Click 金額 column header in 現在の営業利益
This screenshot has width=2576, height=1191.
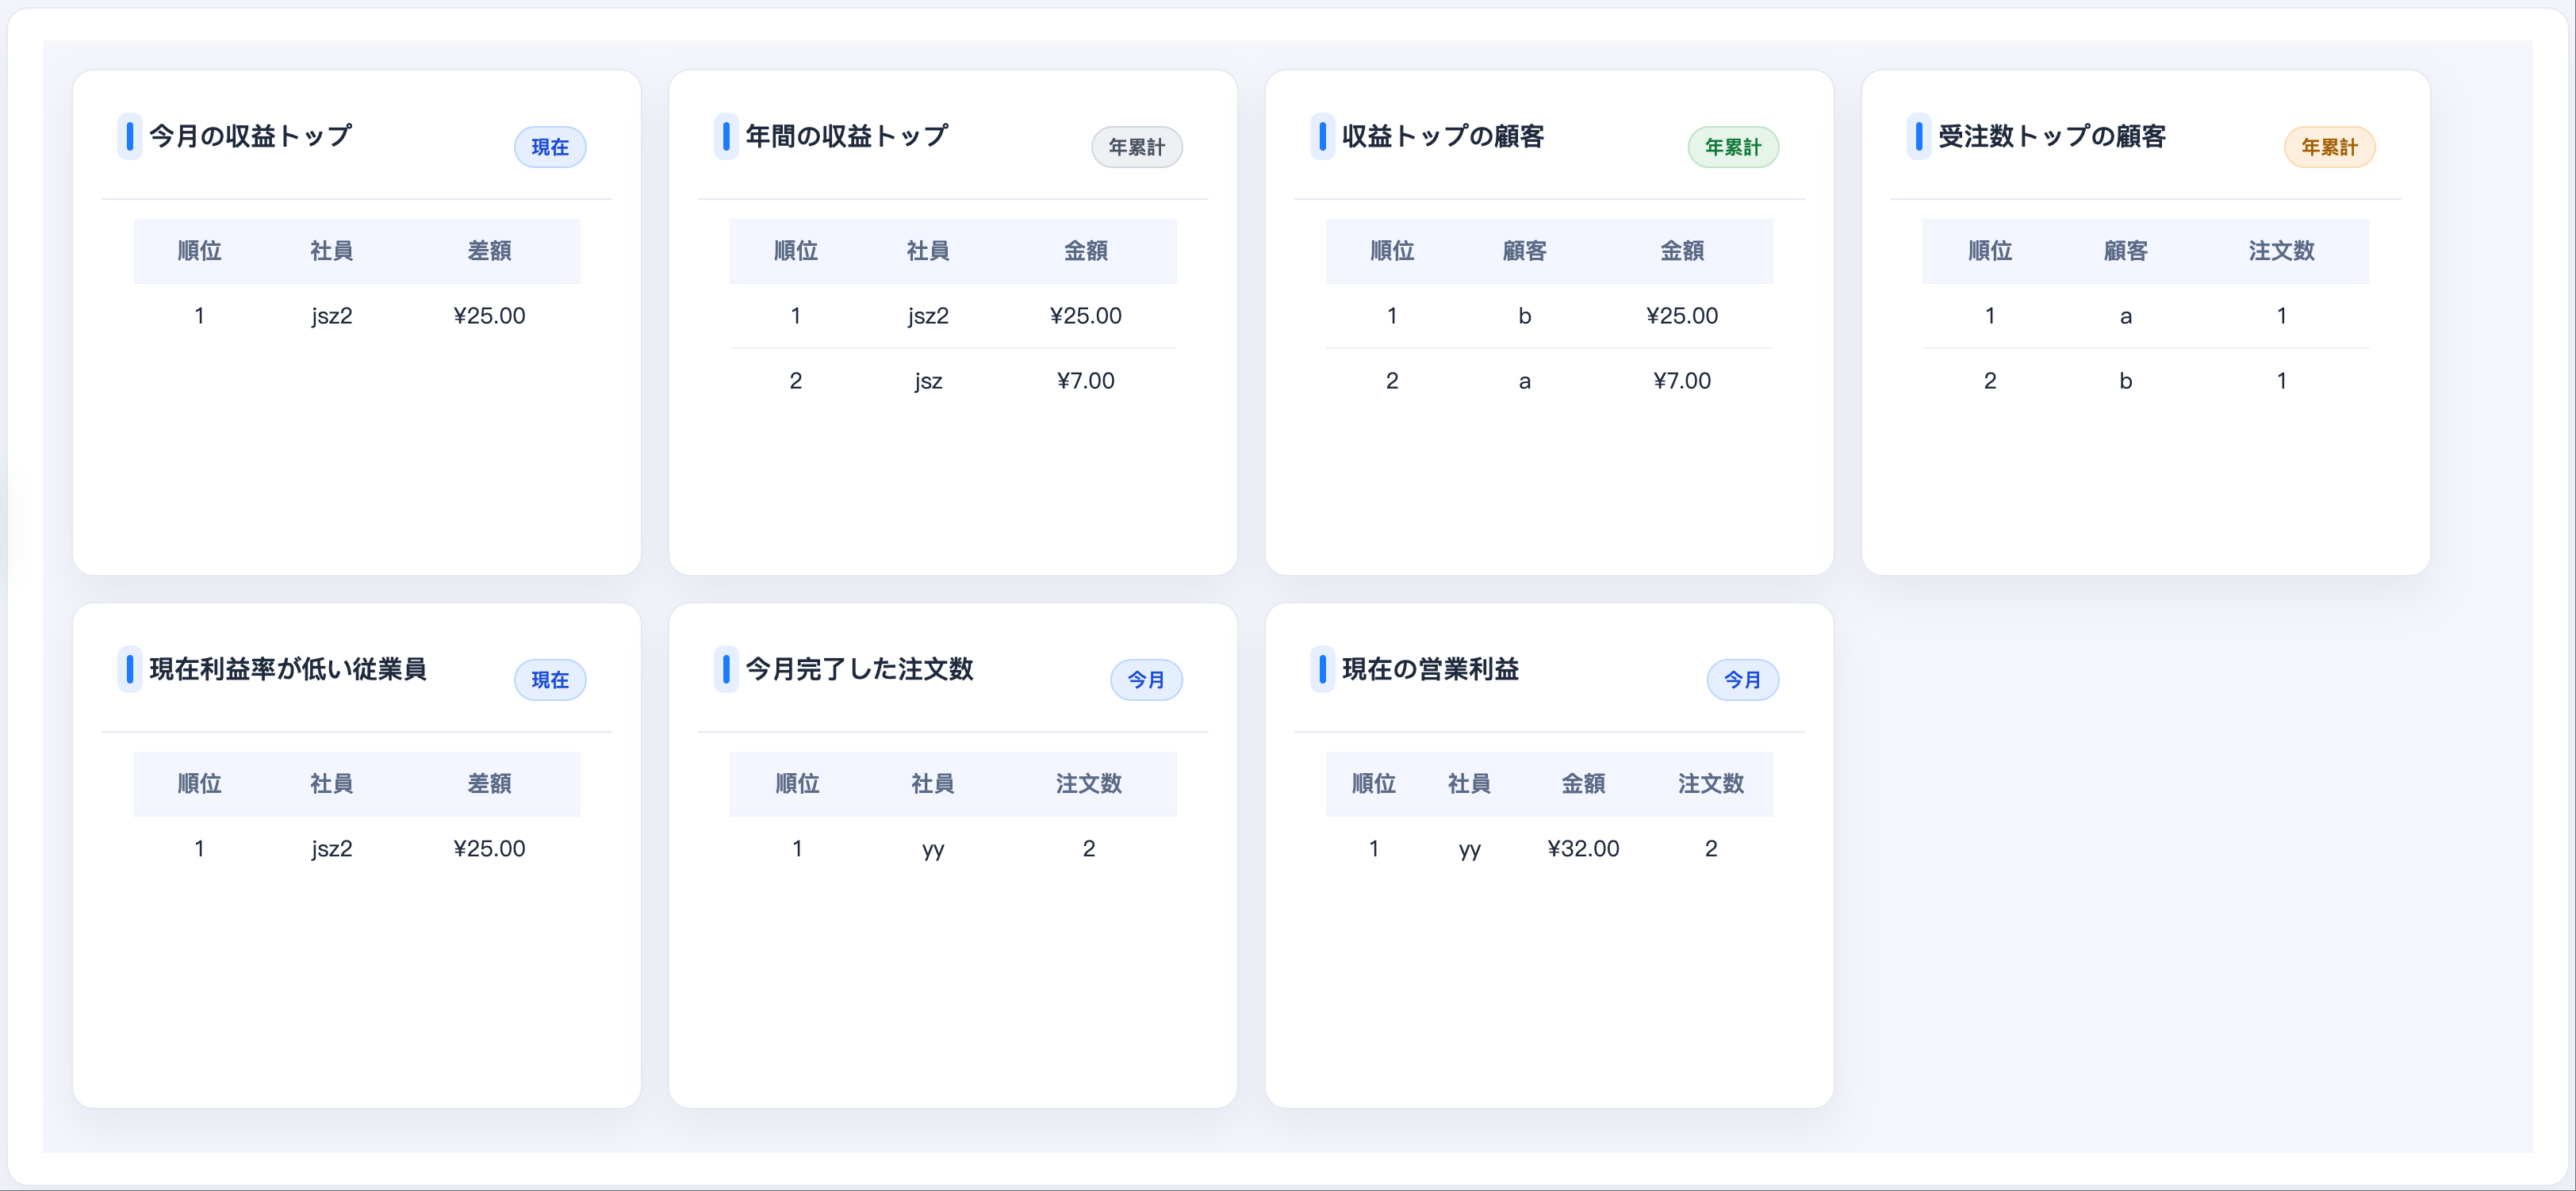point(1583,784)
